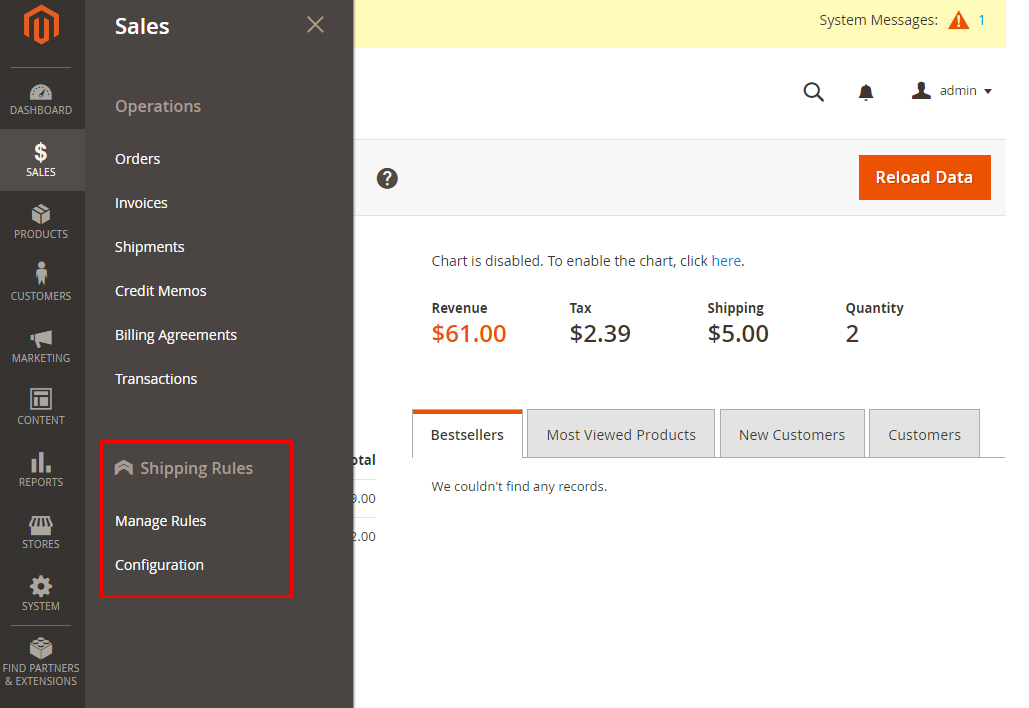Click the question mark help icon
Viewport: 1029px width, 708px height.
pyautogui.click(x=387, y=178)
